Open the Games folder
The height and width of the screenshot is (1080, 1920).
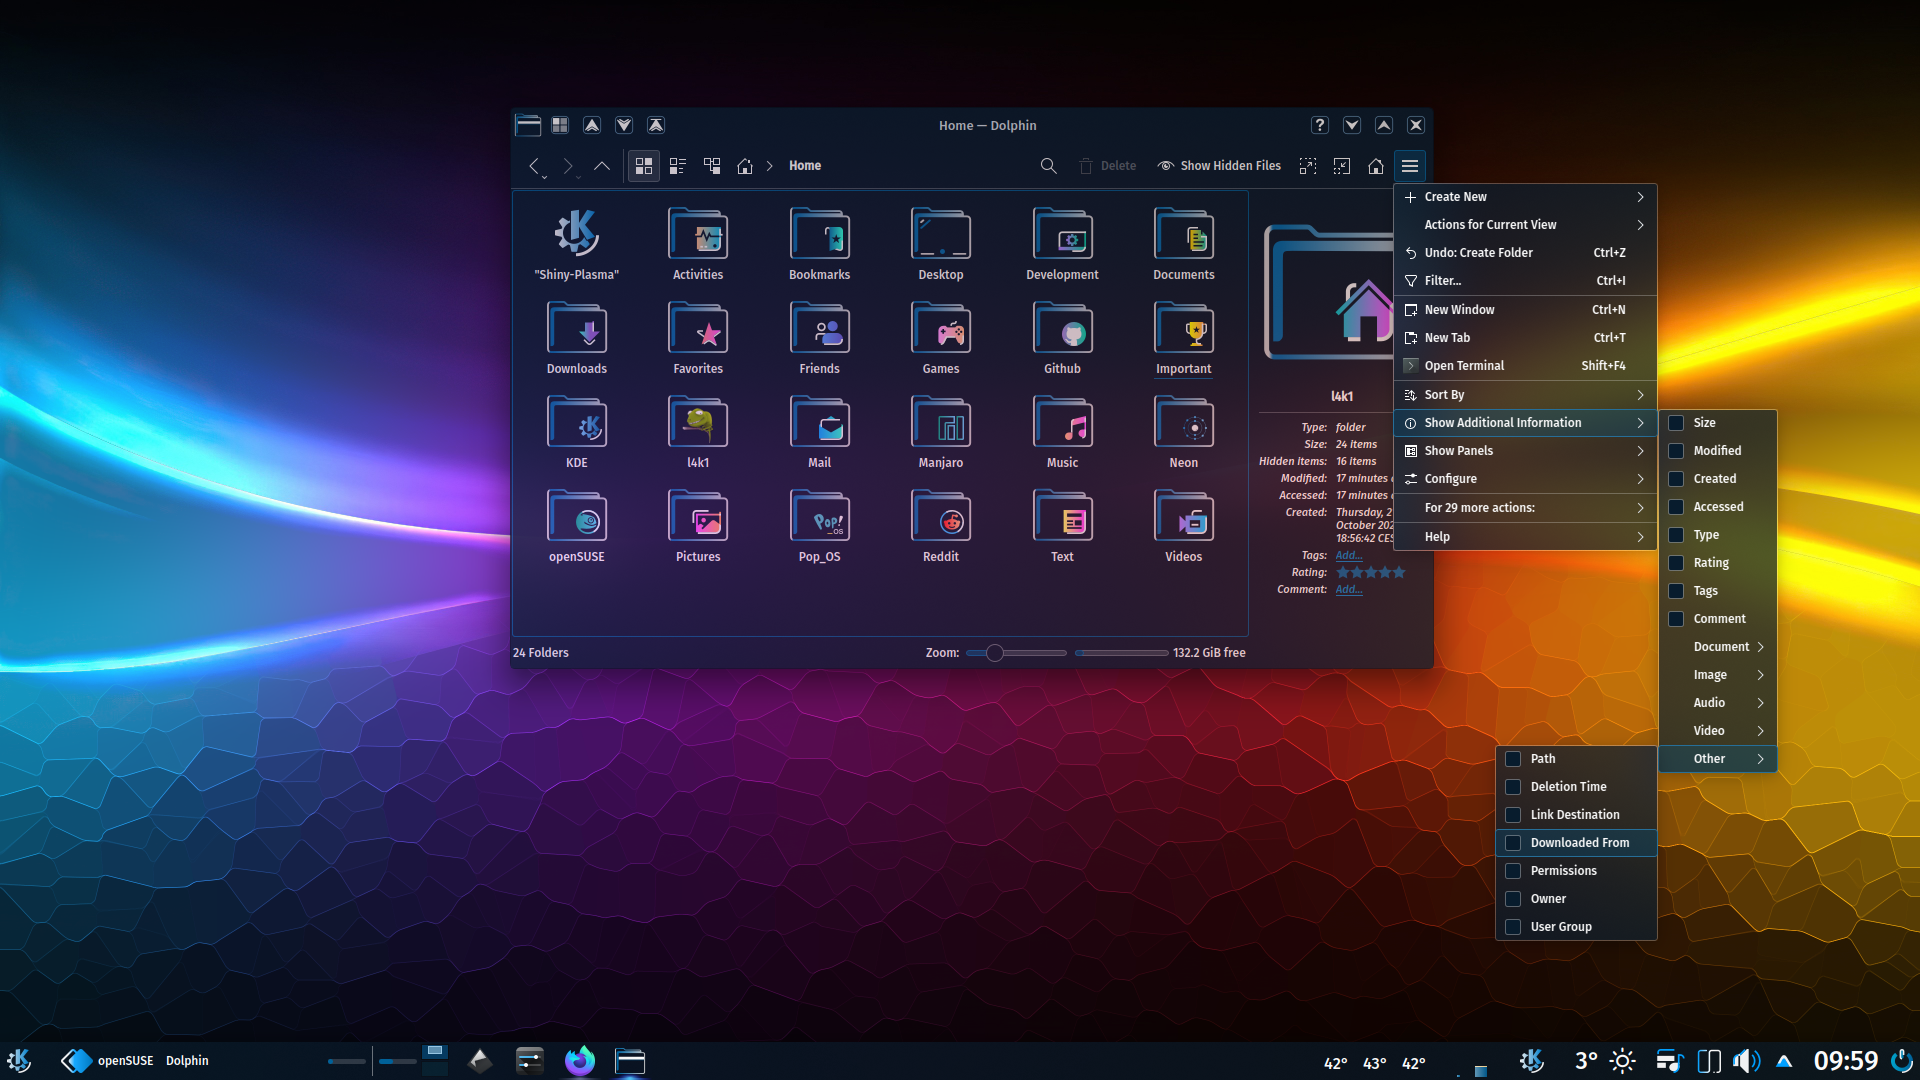941,339
